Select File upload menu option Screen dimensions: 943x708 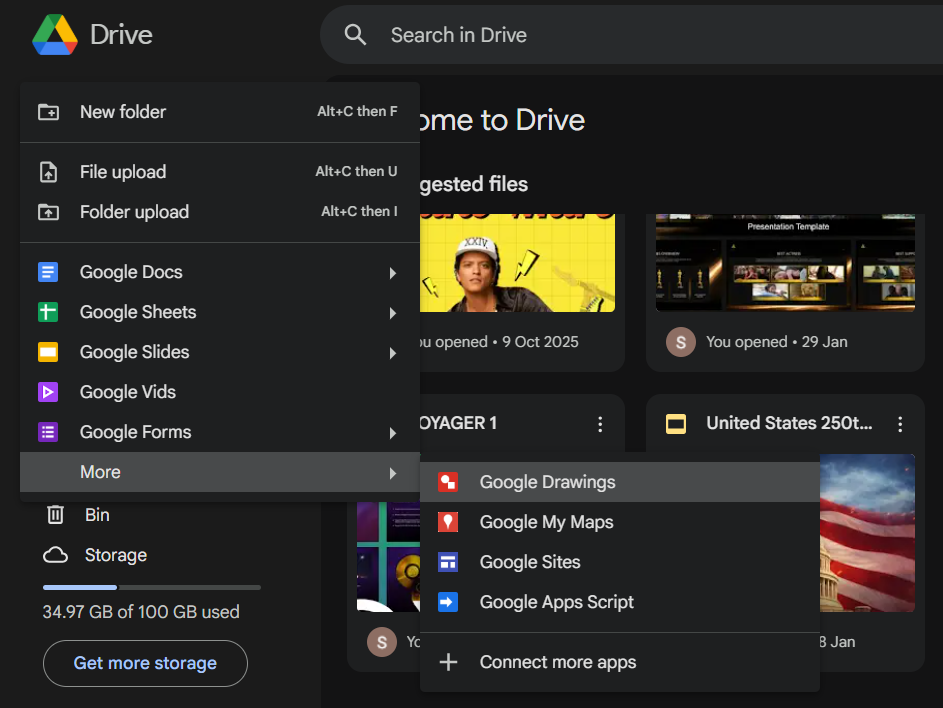[x=122, y=172]
